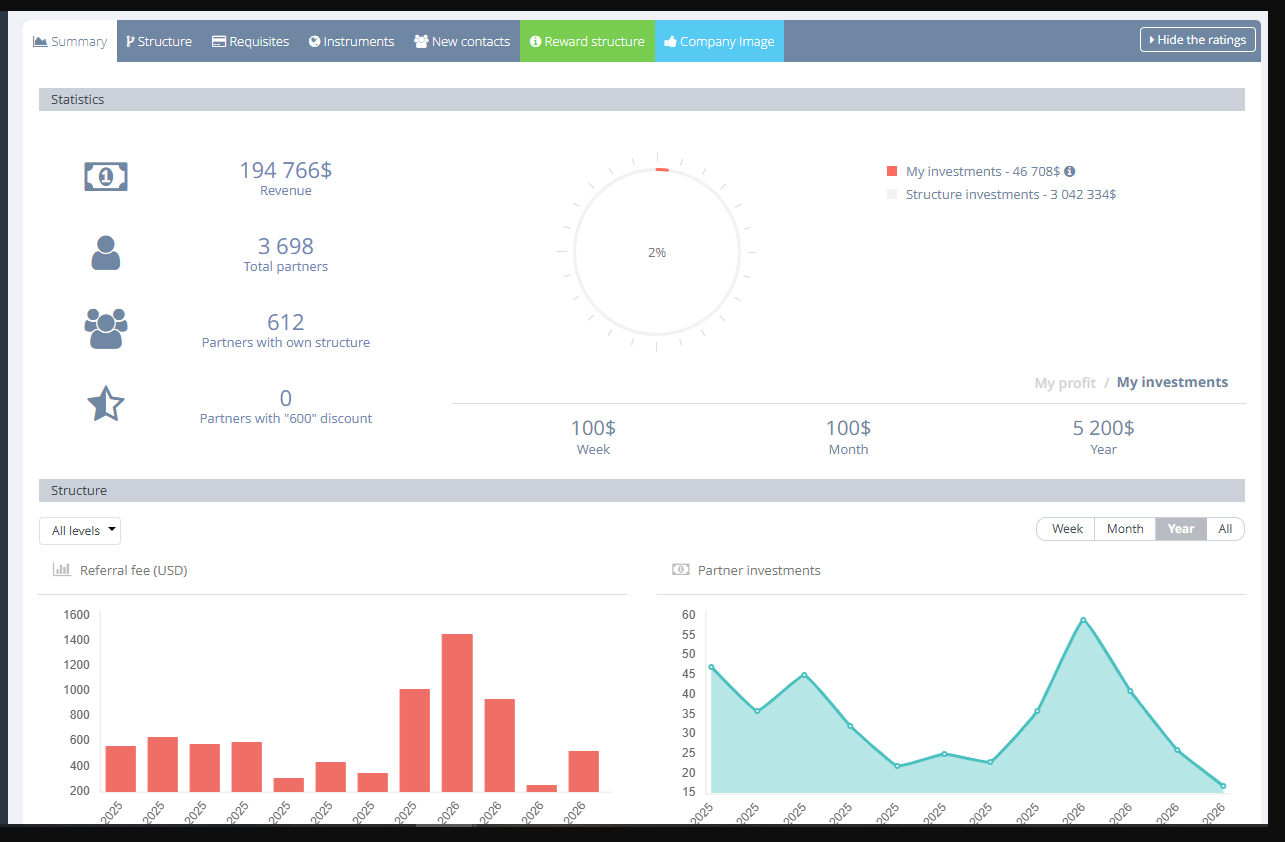Click the "100$" amount above the Month label
Viewport: 1285px width, 842px height.
(x=848, y=428)
